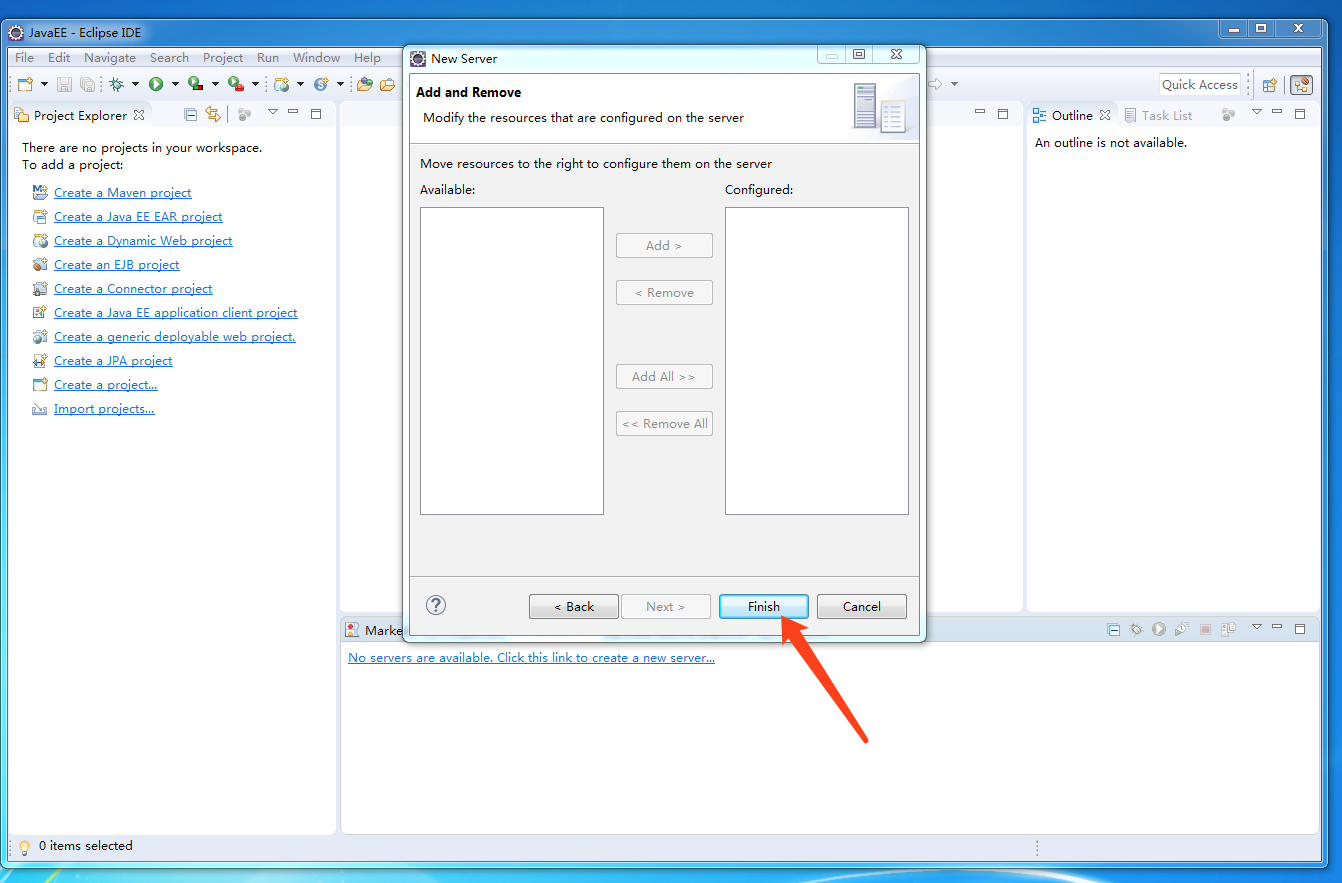Maximize the Outline view panel

click(1300, 114)
